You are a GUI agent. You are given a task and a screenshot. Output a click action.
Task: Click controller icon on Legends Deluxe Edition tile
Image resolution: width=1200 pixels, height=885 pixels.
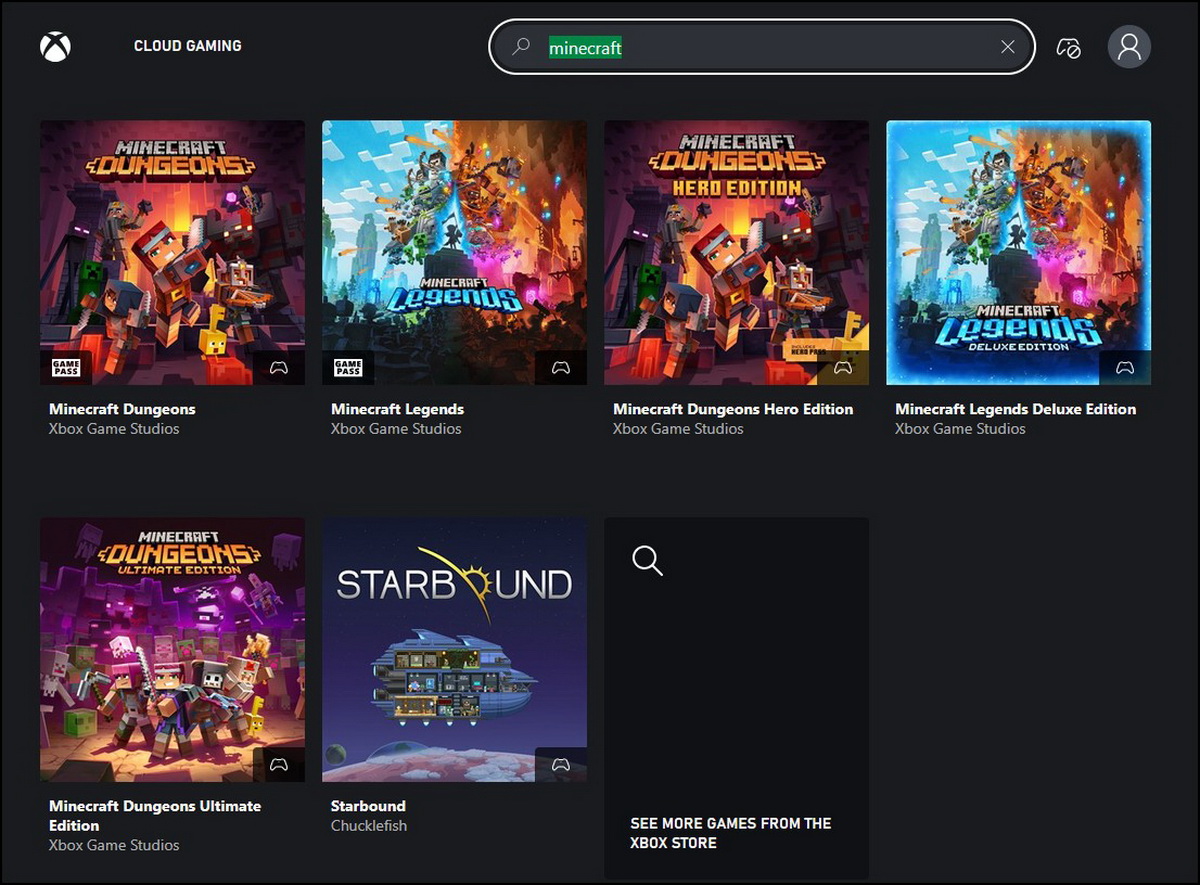pyautogui.click(x=1125, y=368)
